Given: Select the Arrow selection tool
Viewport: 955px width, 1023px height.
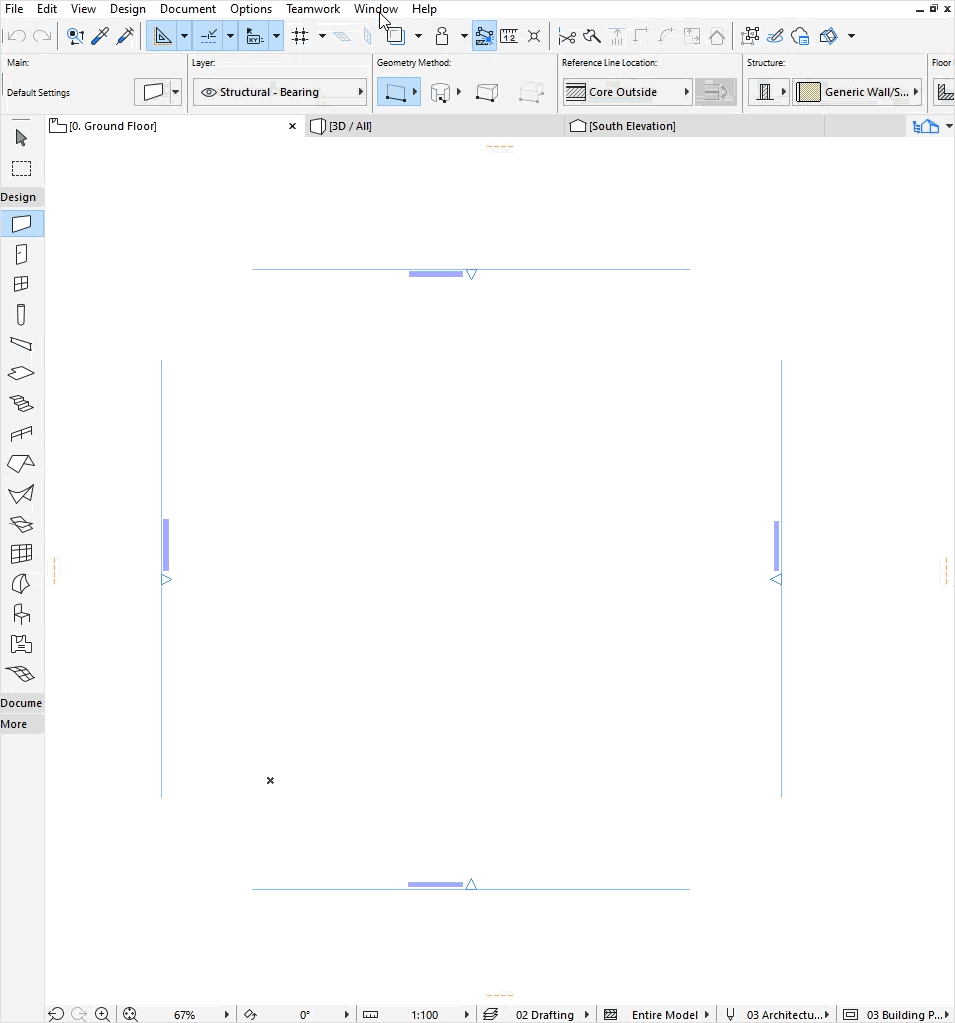Looking at the screenshot, I should (x=21, y=138).
